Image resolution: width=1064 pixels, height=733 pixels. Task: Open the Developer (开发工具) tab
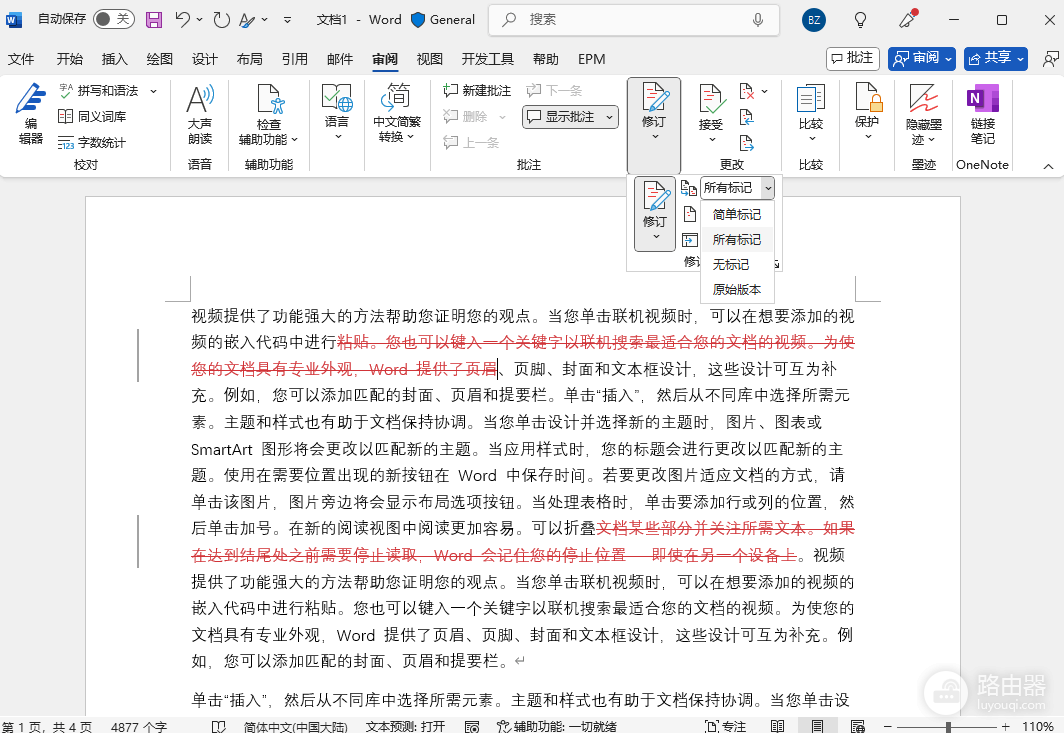[488, 59]
